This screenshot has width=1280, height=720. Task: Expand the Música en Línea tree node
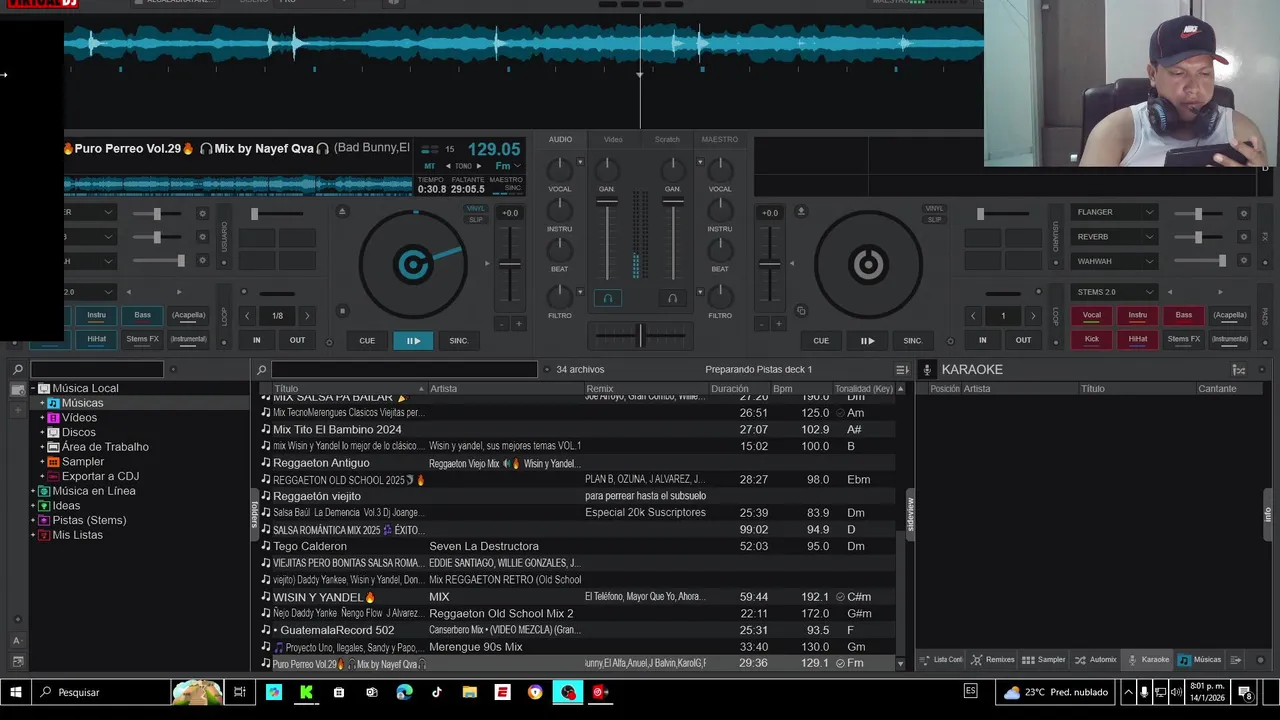coord(33,491)
